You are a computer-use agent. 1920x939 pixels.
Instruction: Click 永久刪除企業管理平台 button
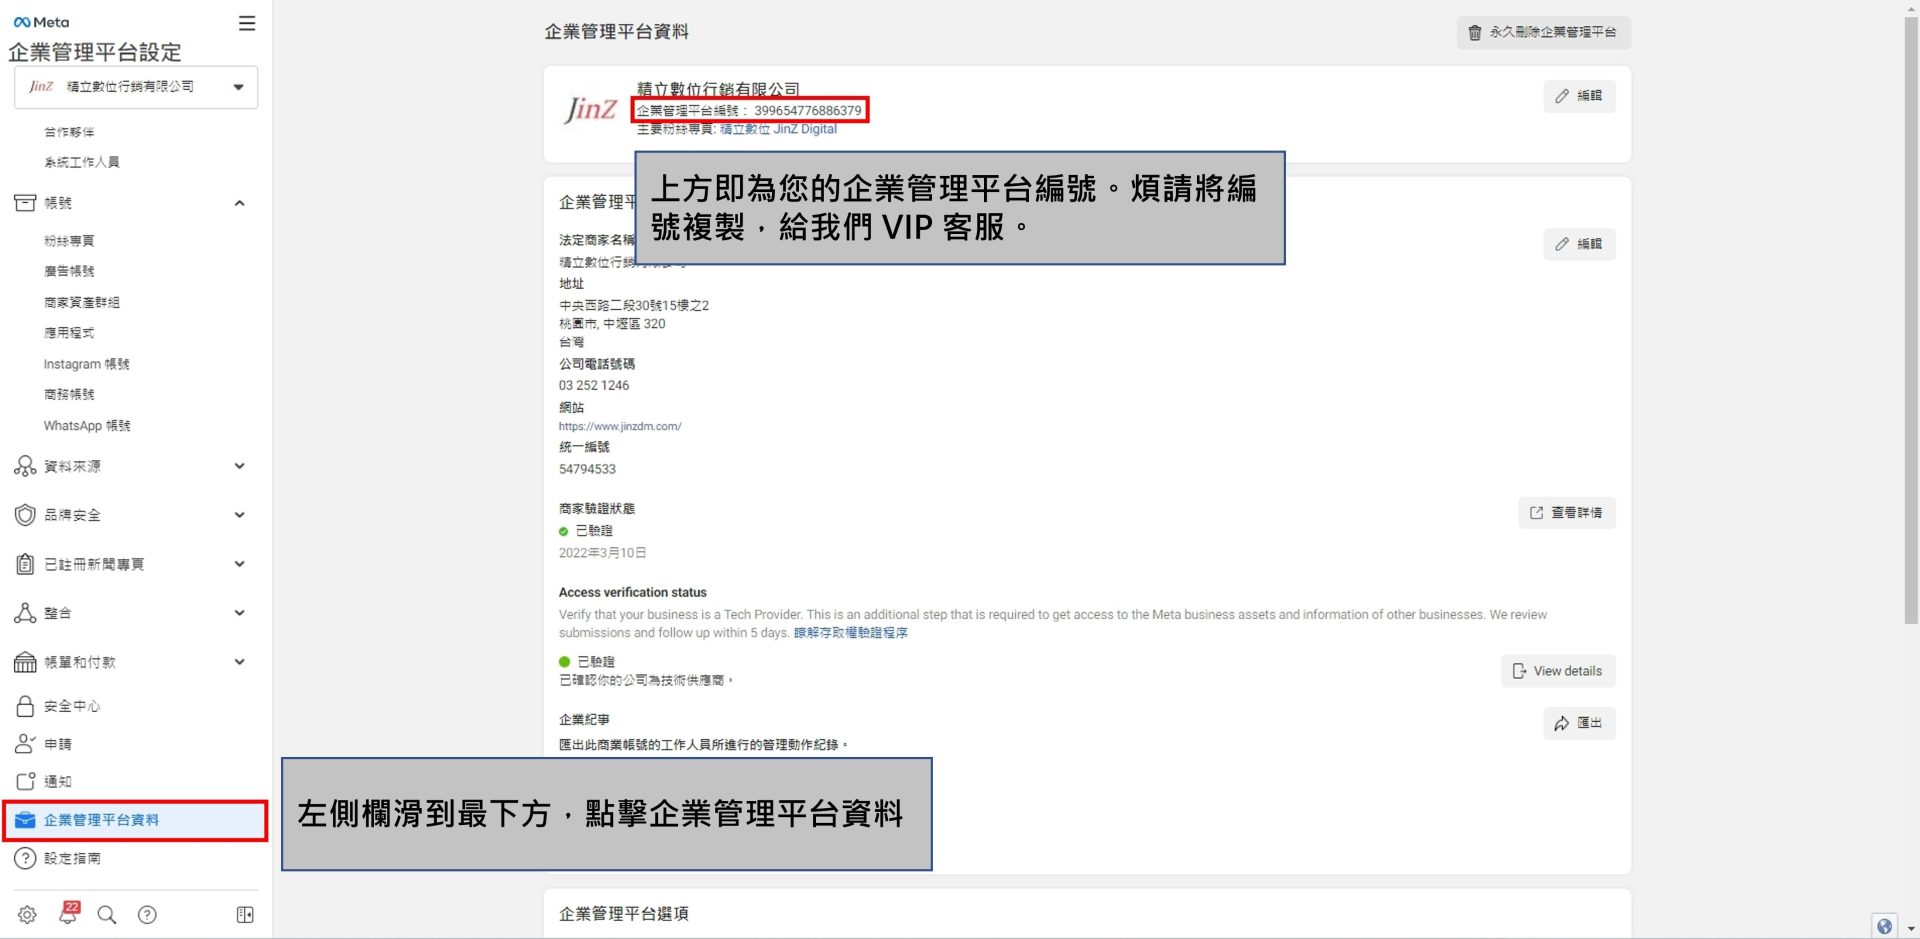tap(1543, 32)
